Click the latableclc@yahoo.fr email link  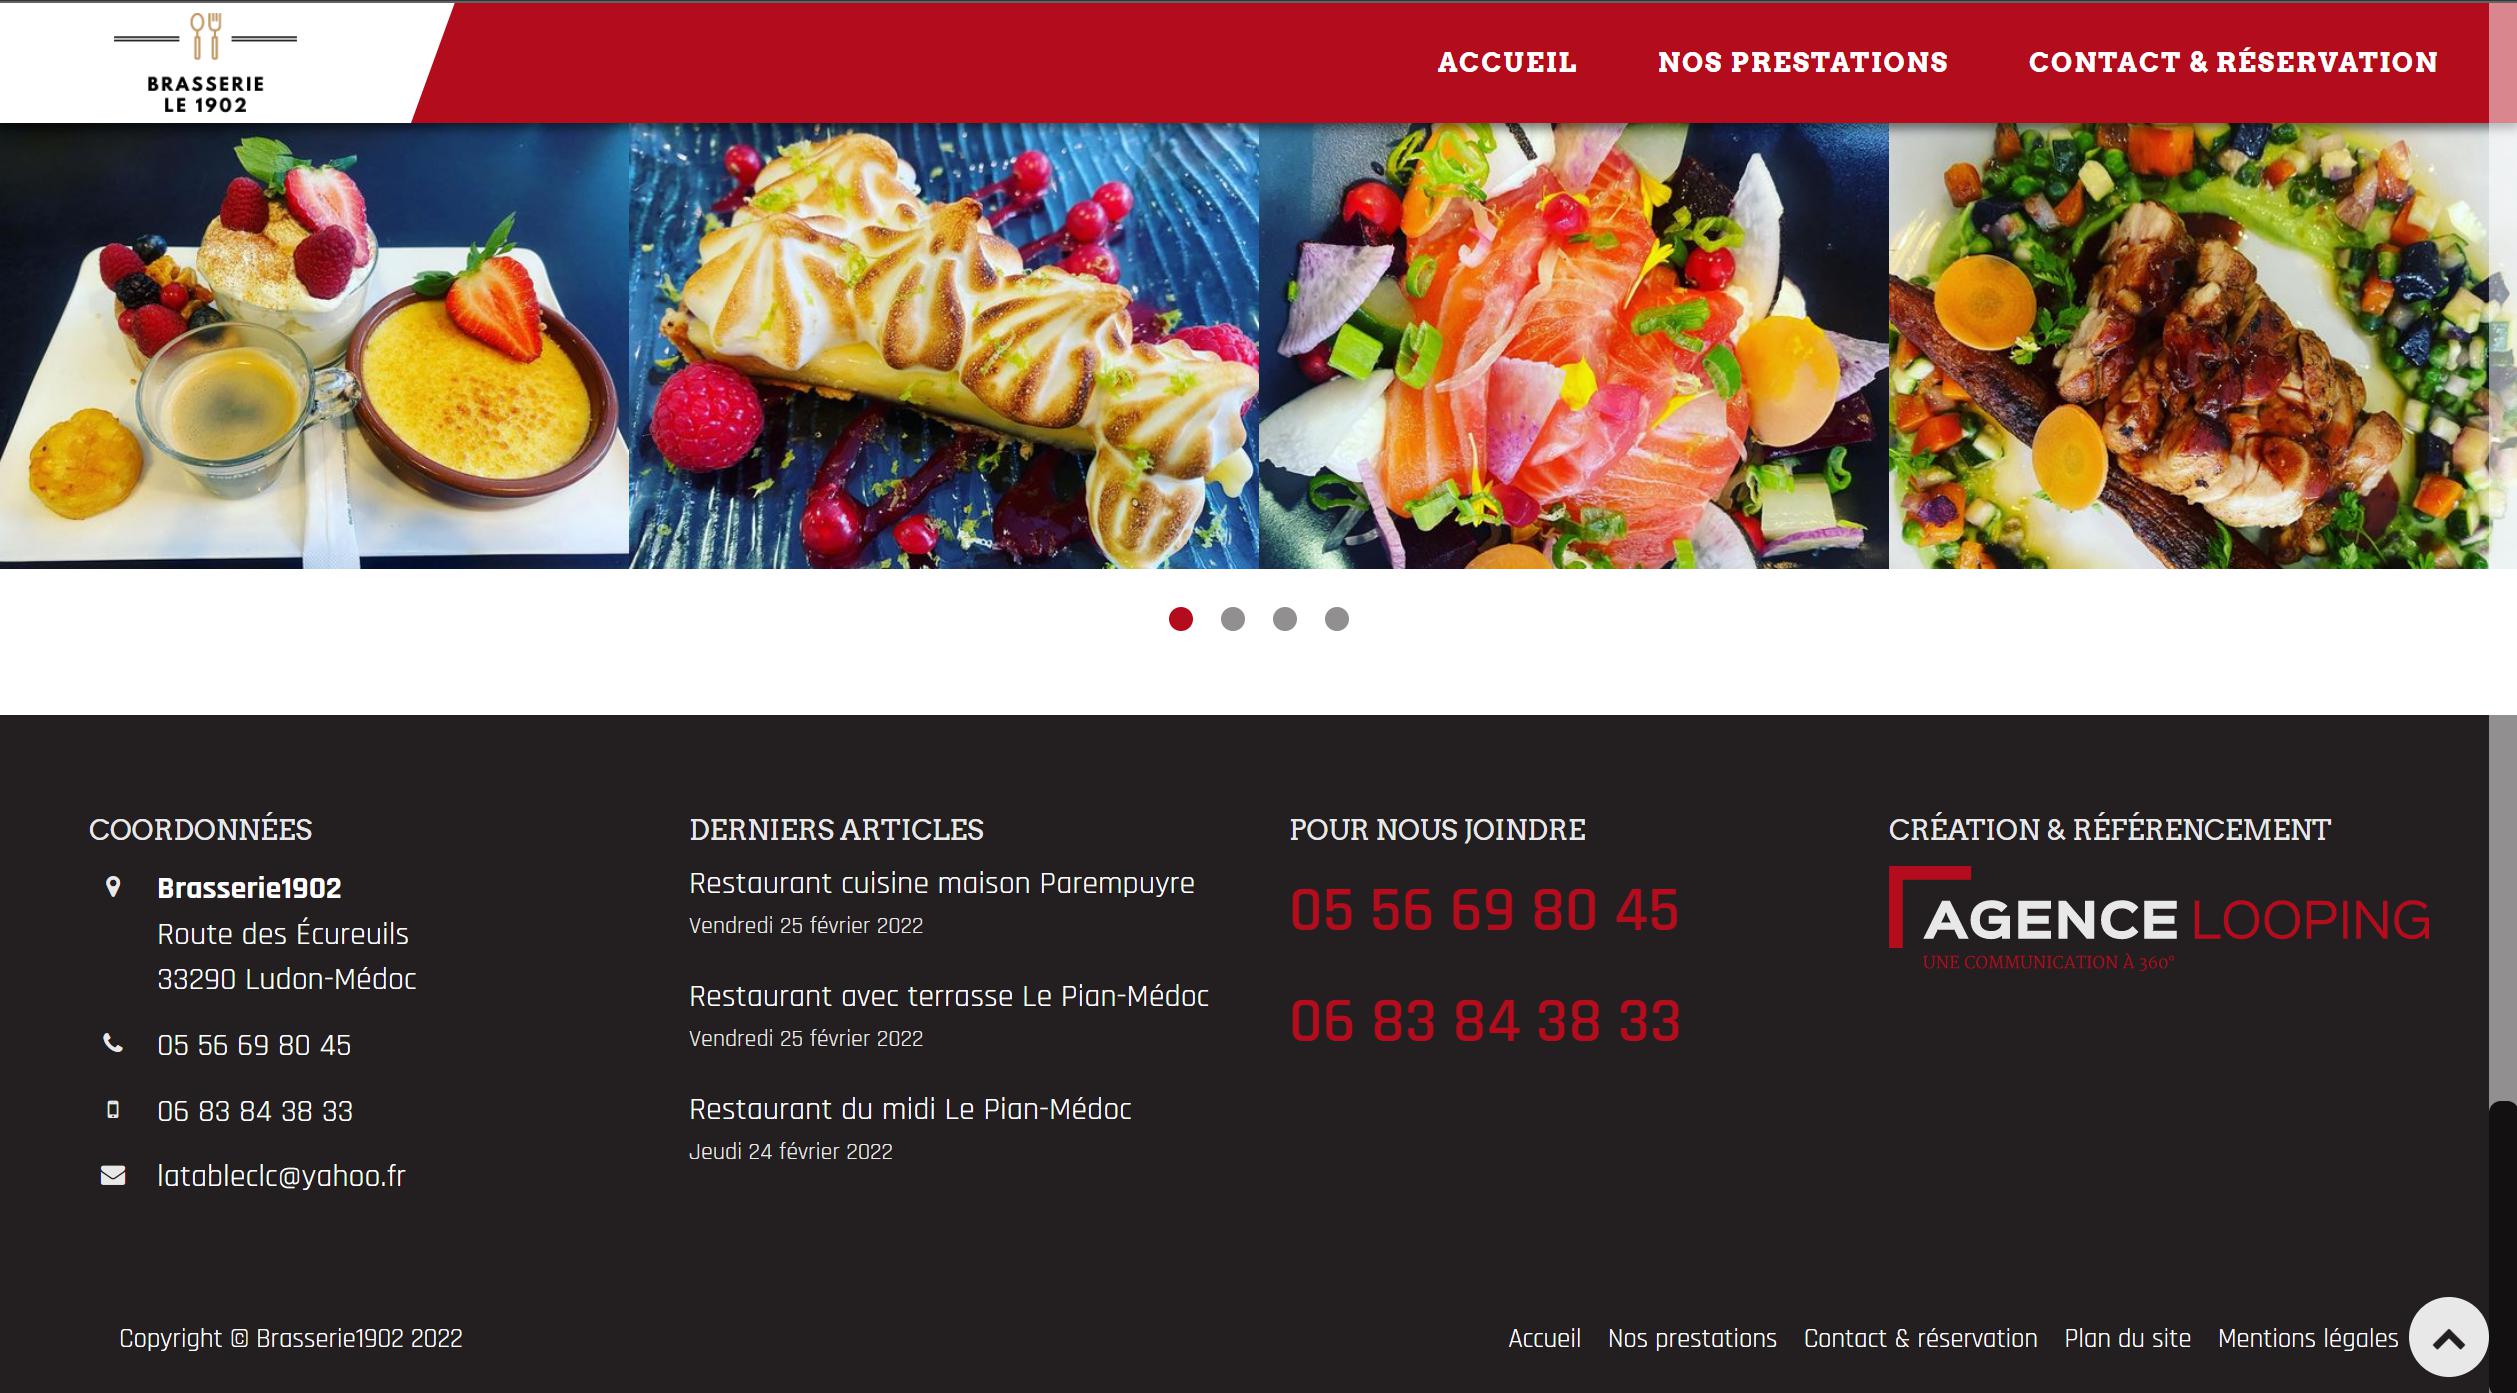click(x=281, y=1175)
